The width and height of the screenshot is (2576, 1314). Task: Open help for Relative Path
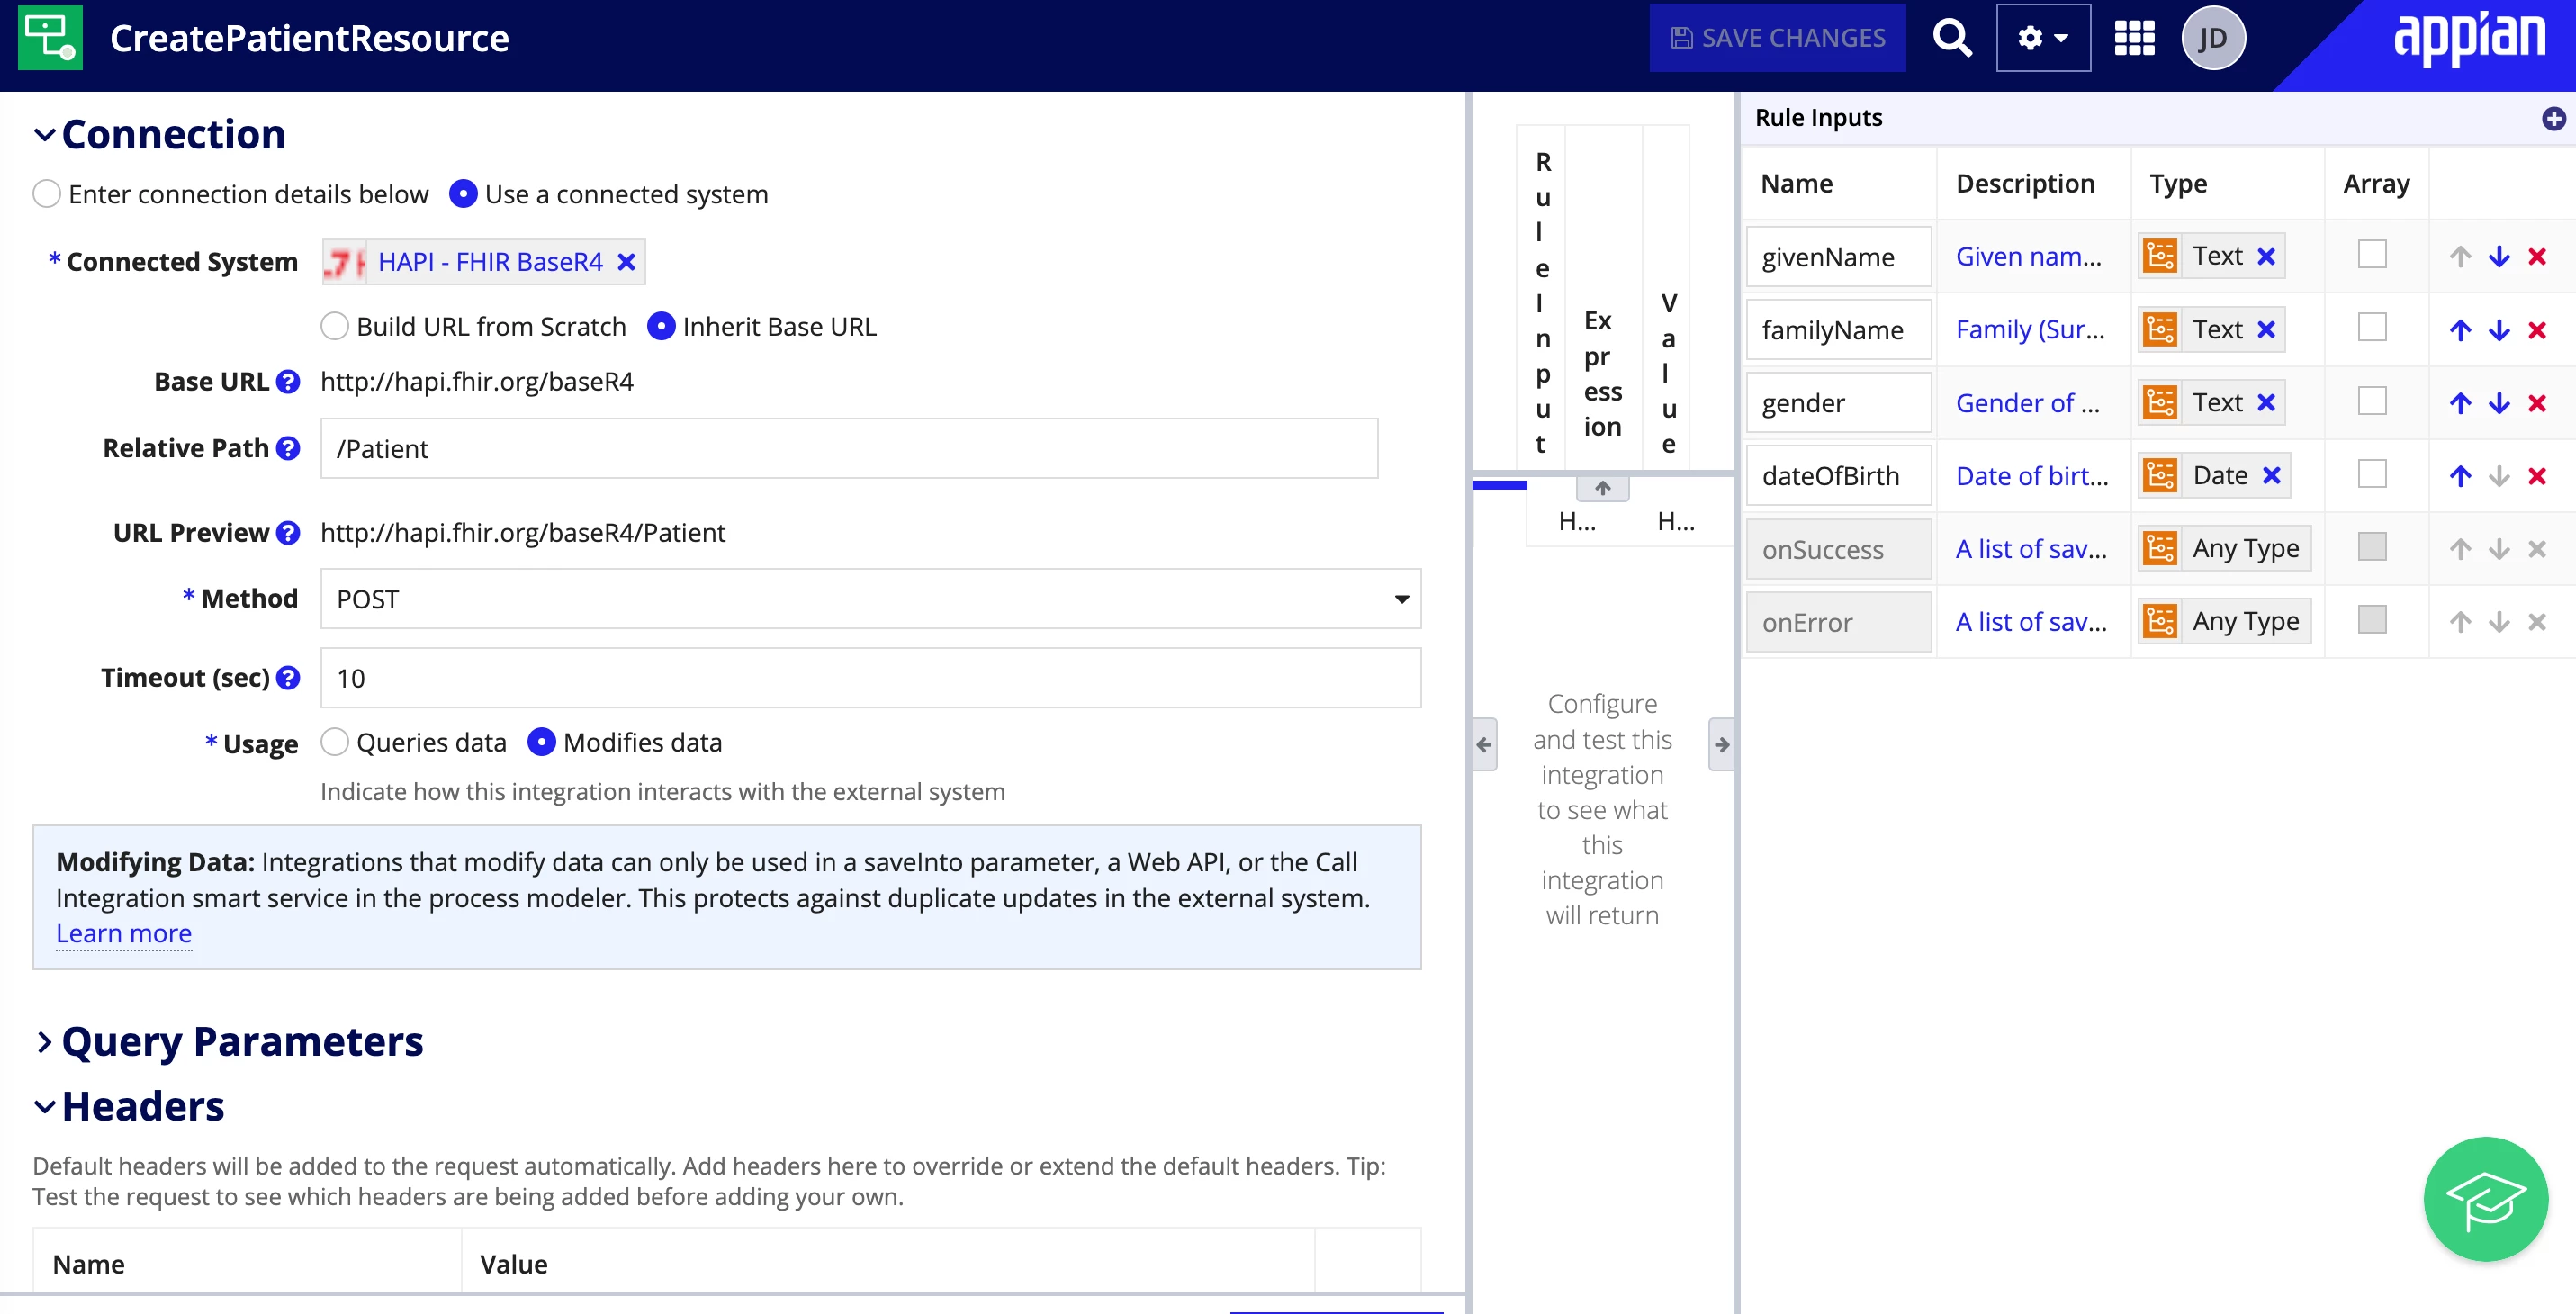coord(288,448)
